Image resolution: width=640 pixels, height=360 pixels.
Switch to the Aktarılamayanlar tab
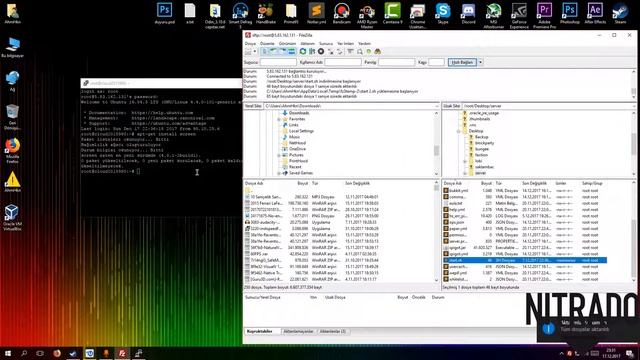(x=298, y=331)
